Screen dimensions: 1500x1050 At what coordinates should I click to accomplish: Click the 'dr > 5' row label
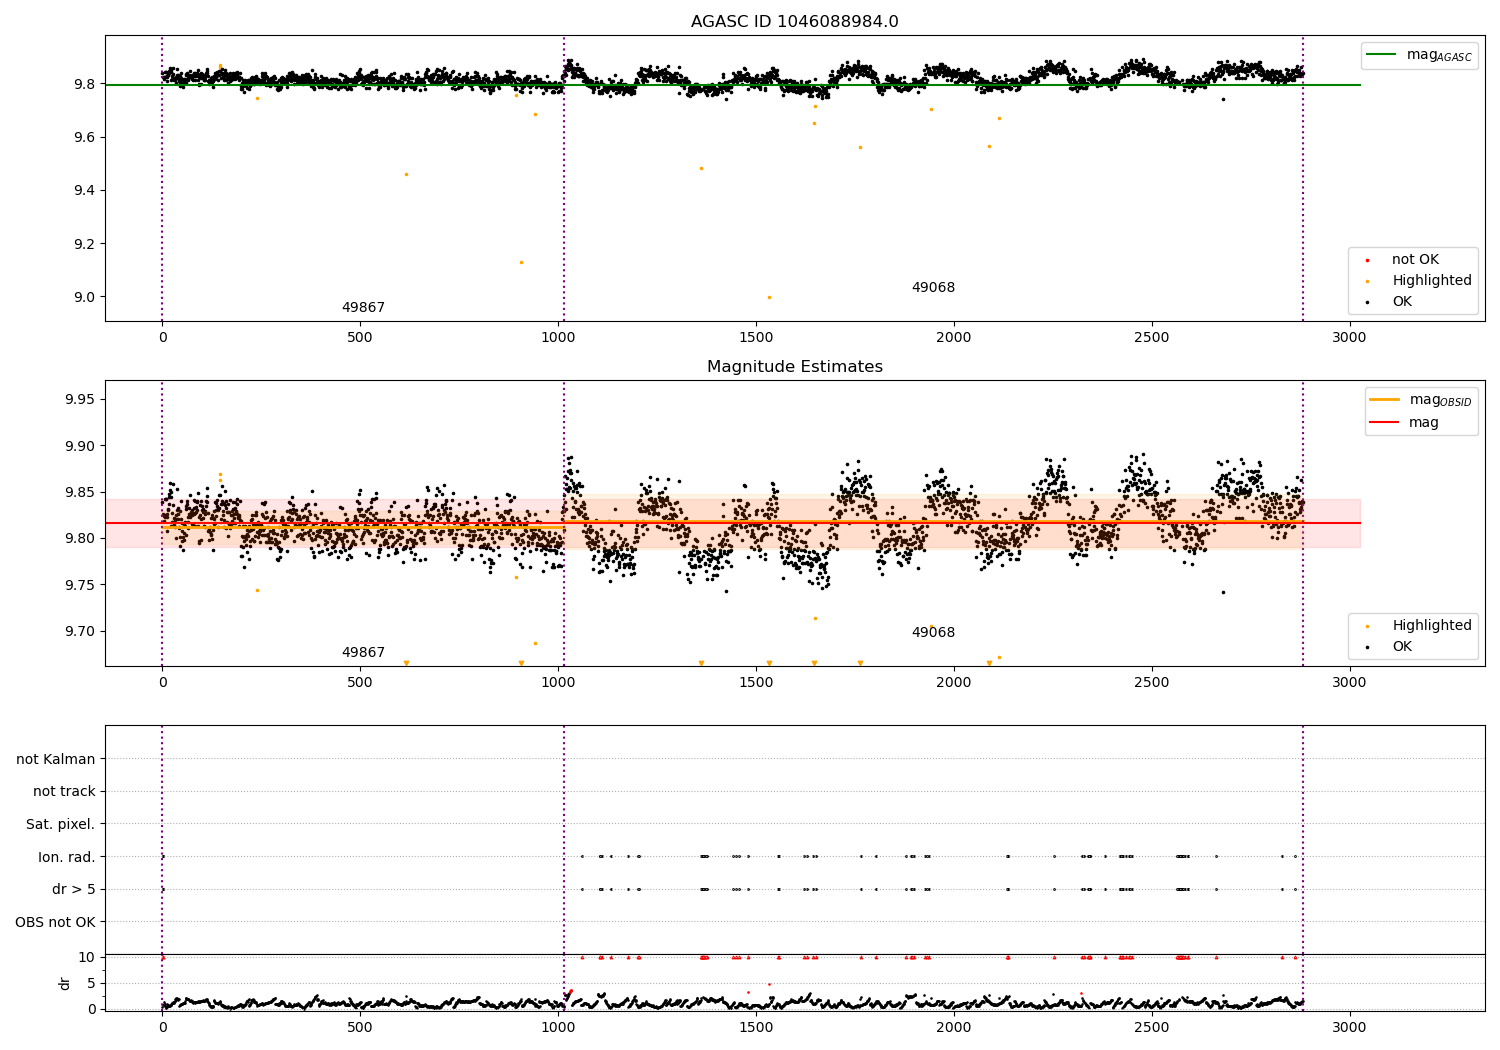pos(74,890)
